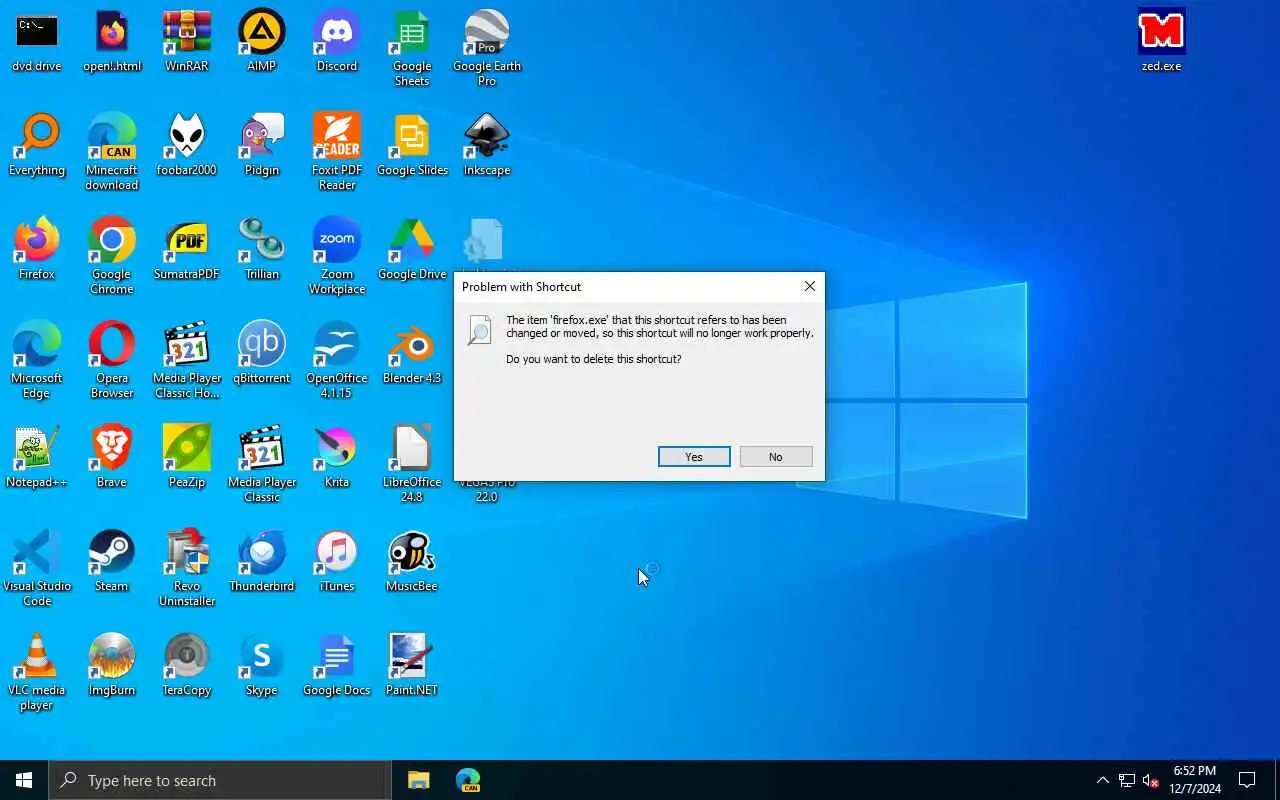The height and width of the screenshot is (800, 1280).
Task: Select the Notepad++ shortcut
Action: tap(37, 458)
